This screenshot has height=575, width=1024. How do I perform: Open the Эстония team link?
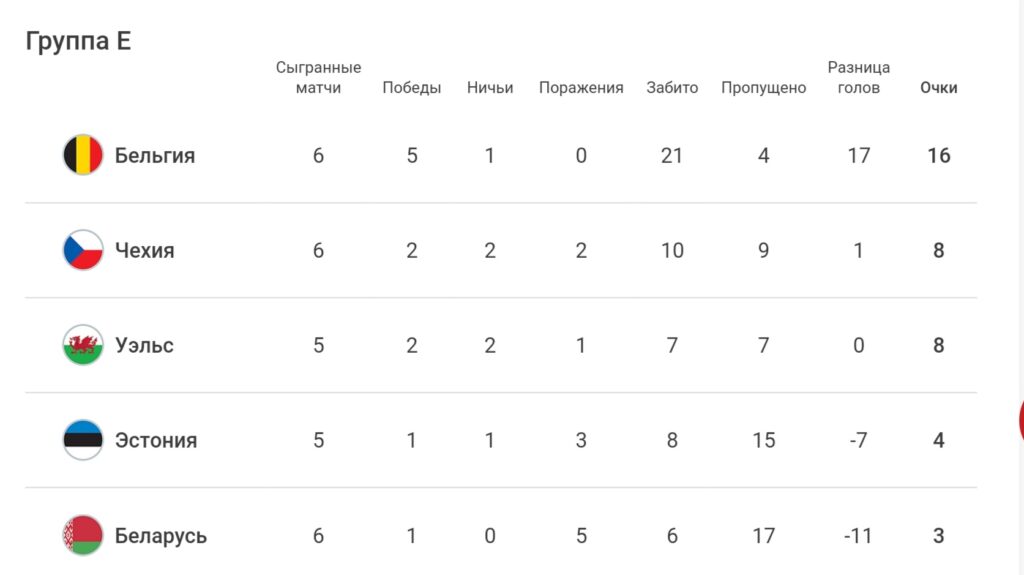156,440
